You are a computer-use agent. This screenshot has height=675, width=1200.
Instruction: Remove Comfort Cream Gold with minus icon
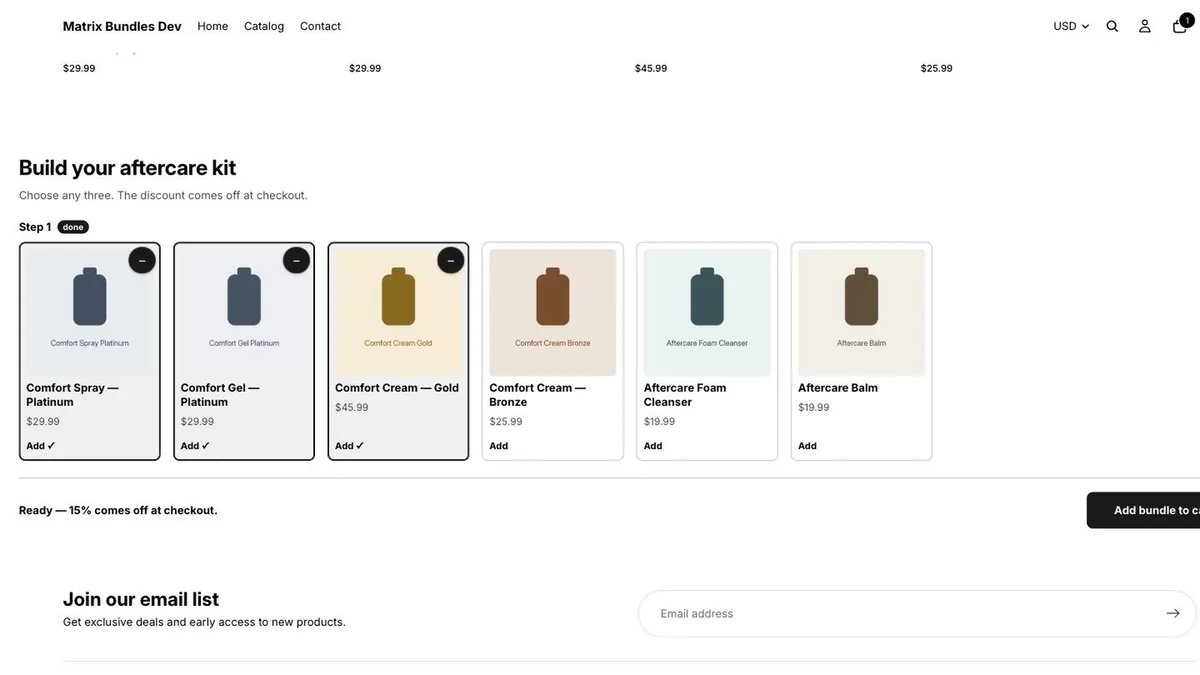451,260
